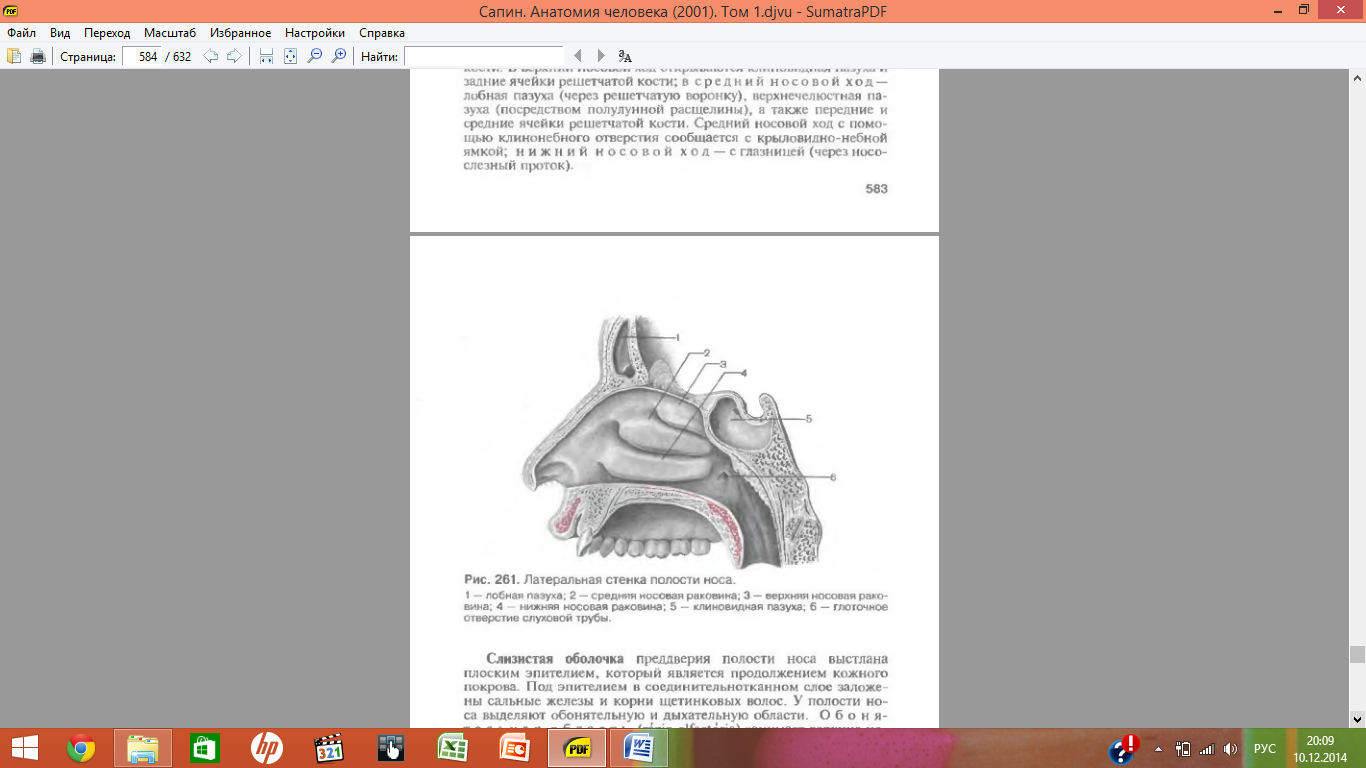Click the Найти search input field

(484, 56)
